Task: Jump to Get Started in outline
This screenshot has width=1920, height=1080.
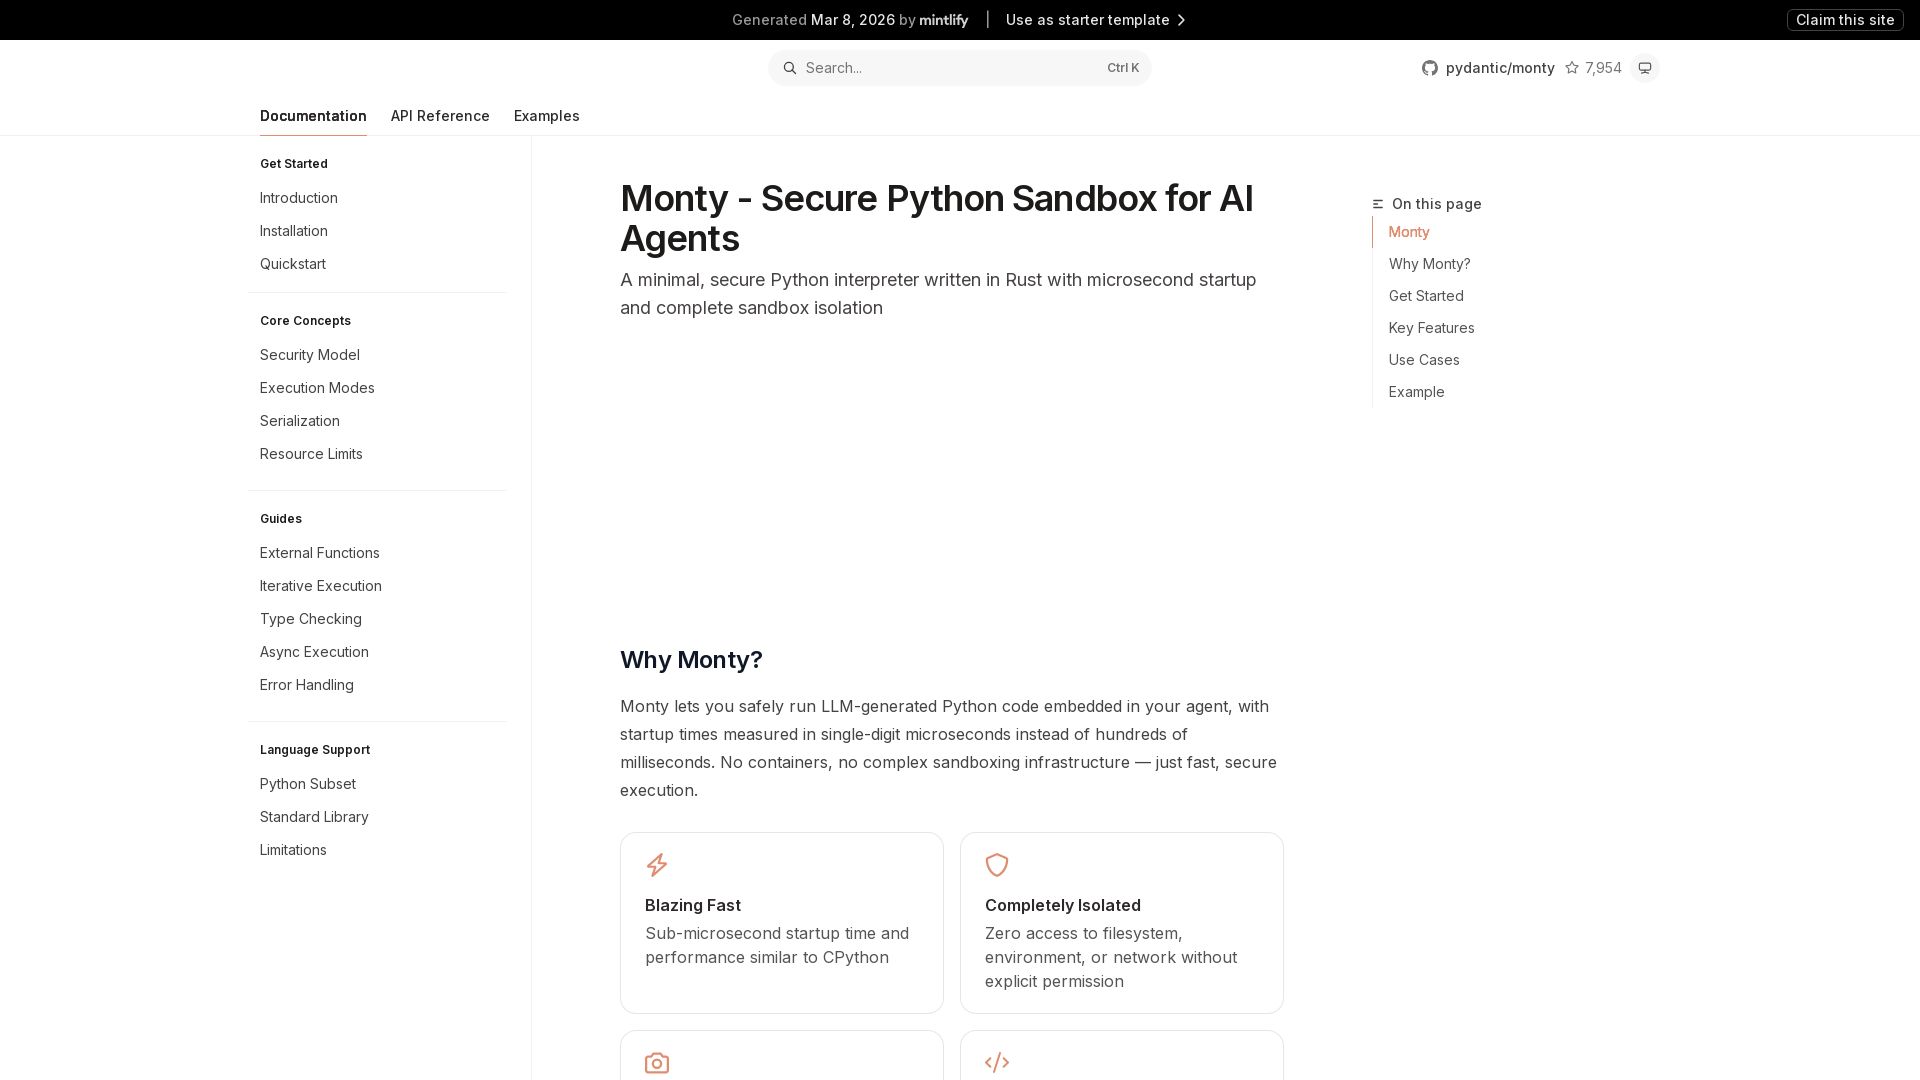Action: [1426, 296]
